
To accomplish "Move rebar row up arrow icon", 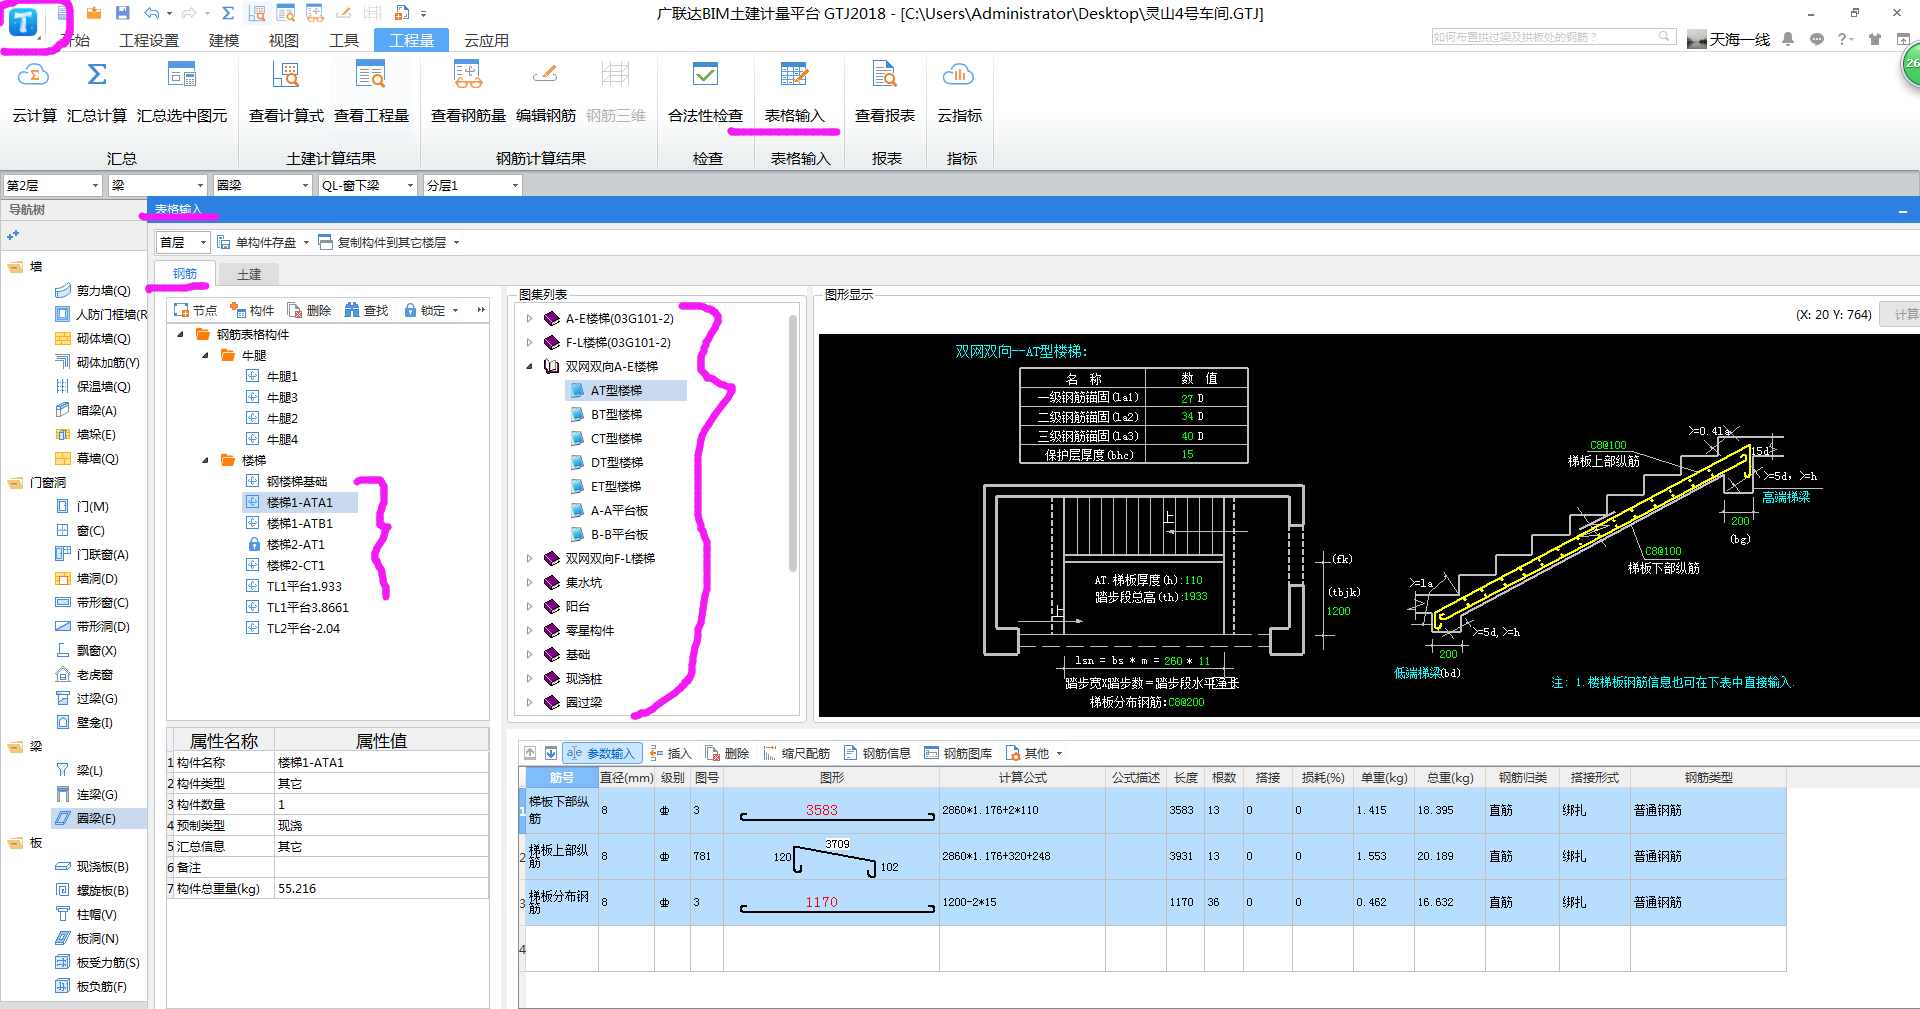I will (530, 753).
